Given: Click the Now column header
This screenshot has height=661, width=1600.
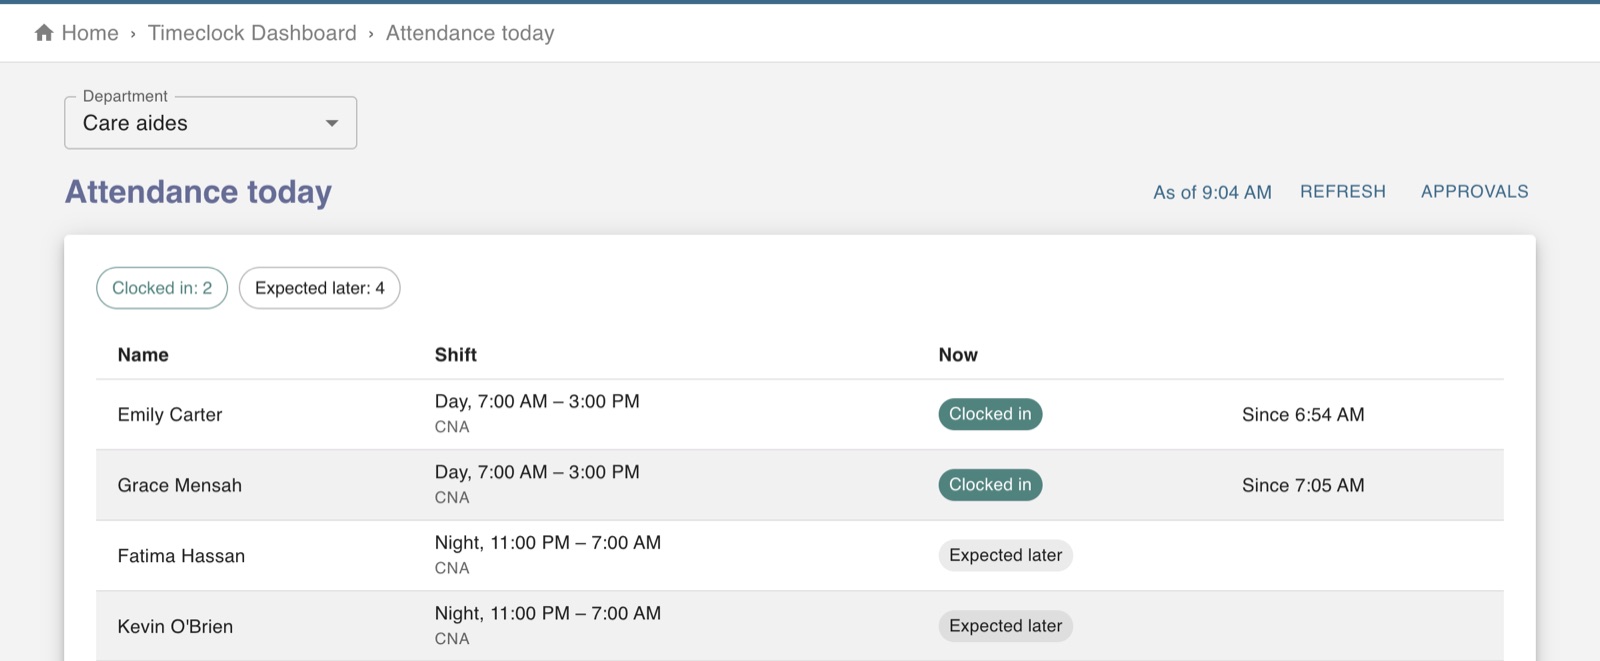Looking at the screenshot, I should click(958, 355).
